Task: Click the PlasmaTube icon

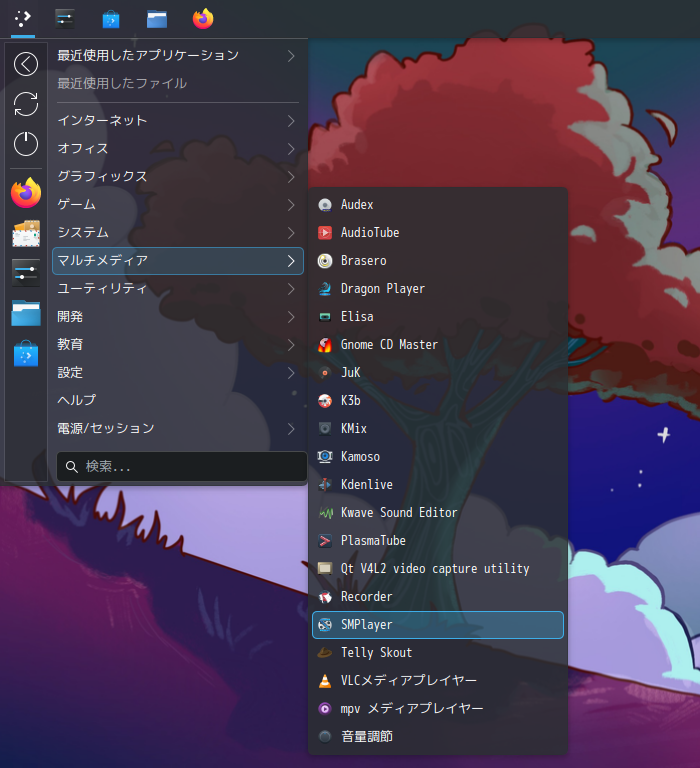Action: [x=325, y=541]
